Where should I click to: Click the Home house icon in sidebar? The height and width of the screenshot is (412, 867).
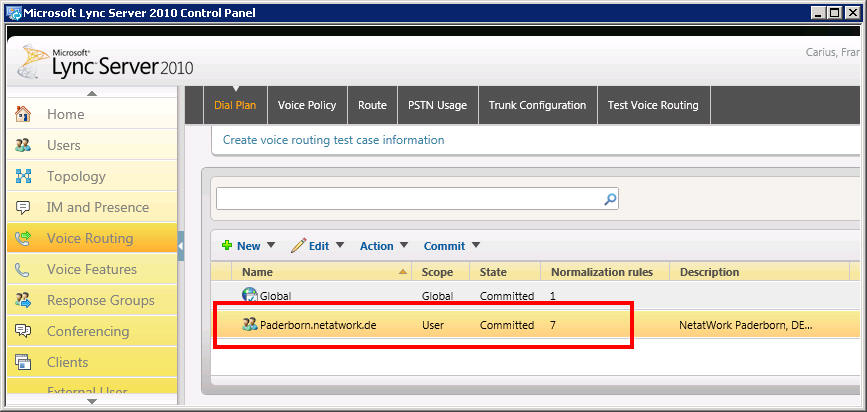[x=23, y=114]
